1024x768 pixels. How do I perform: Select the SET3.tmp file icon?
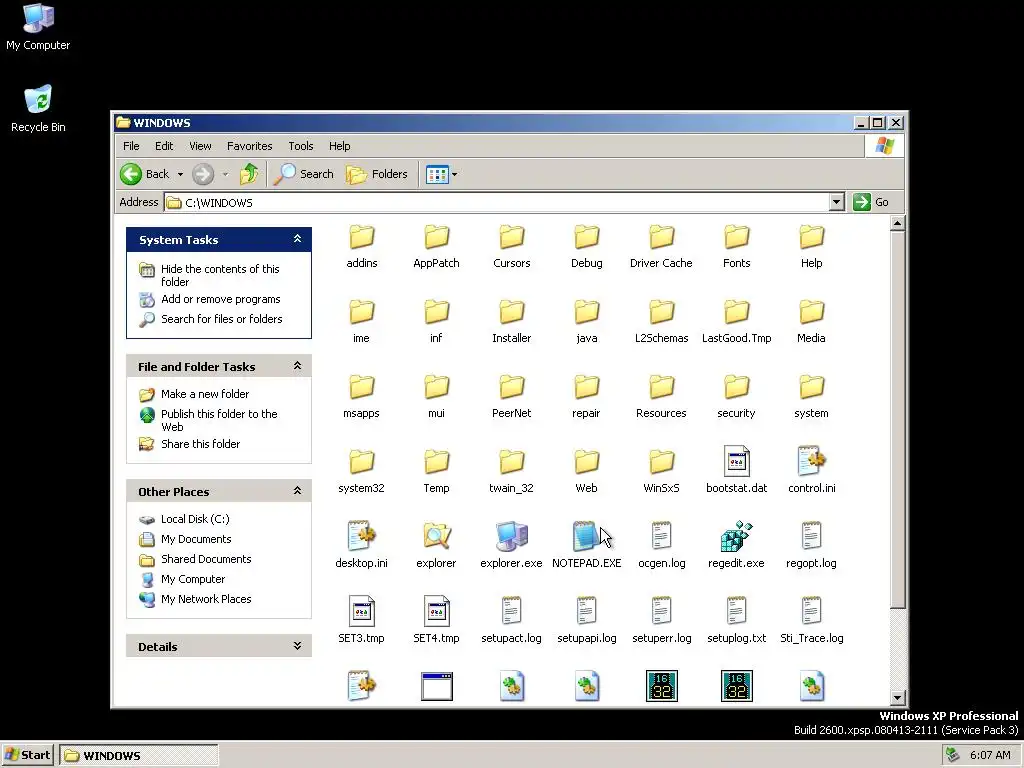pos(361,611)
